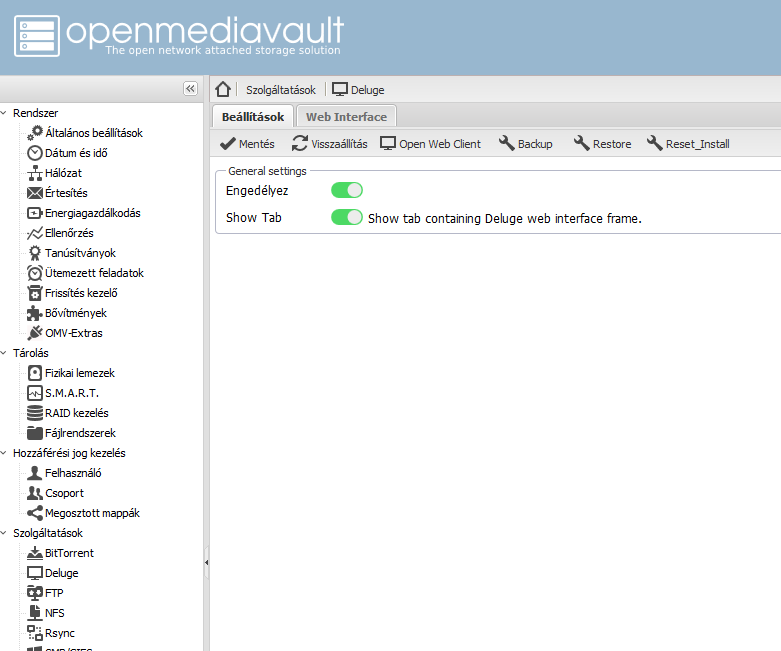Click the certificate icon beside Tanúsítványok
Viewport: 781px width, 651px height.
35,253
